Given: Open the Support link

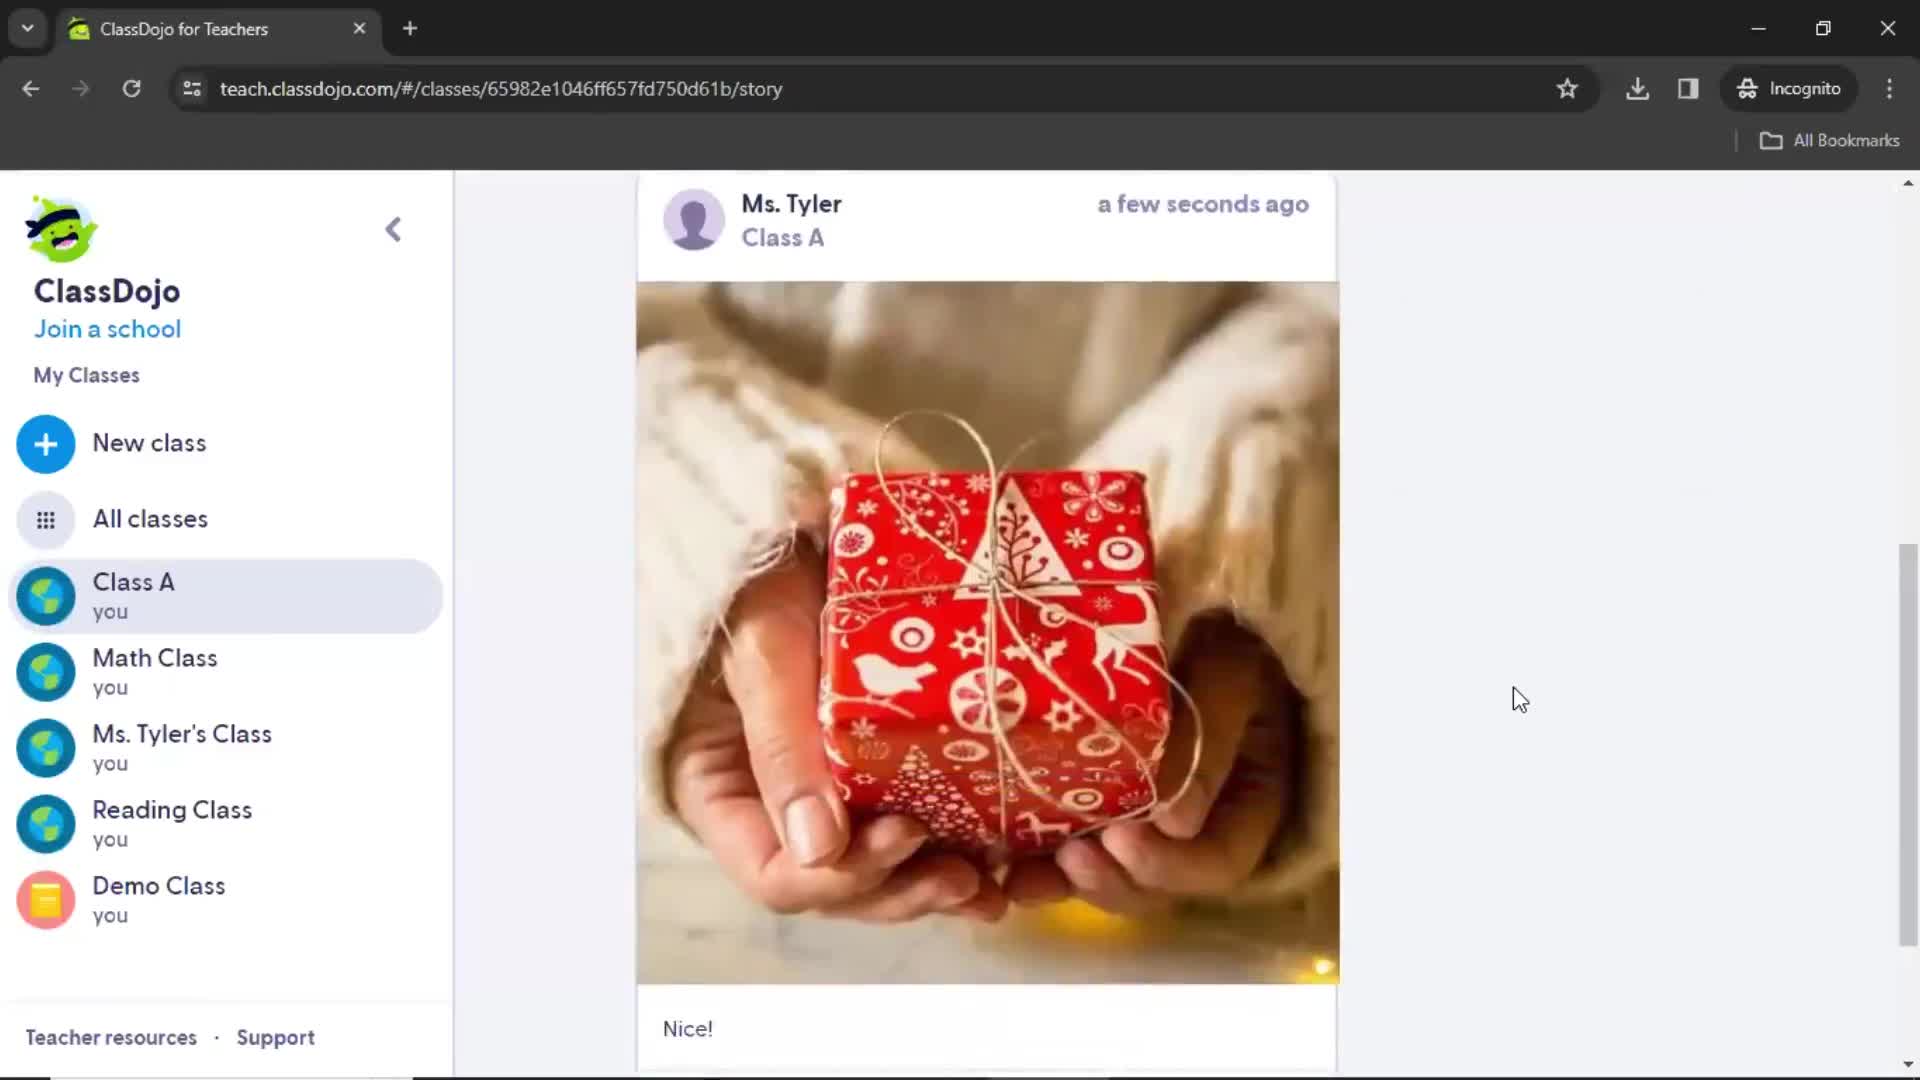Looking at the screenshot, I should tap(274, 1036).
